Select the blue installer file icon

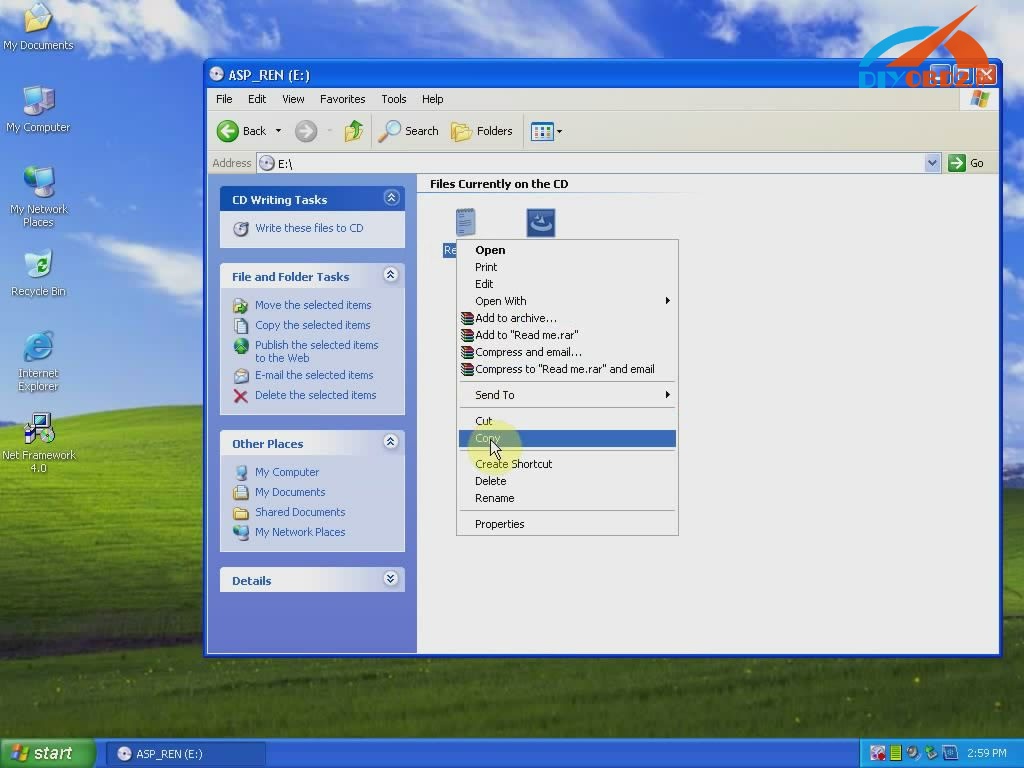point(541,223)
